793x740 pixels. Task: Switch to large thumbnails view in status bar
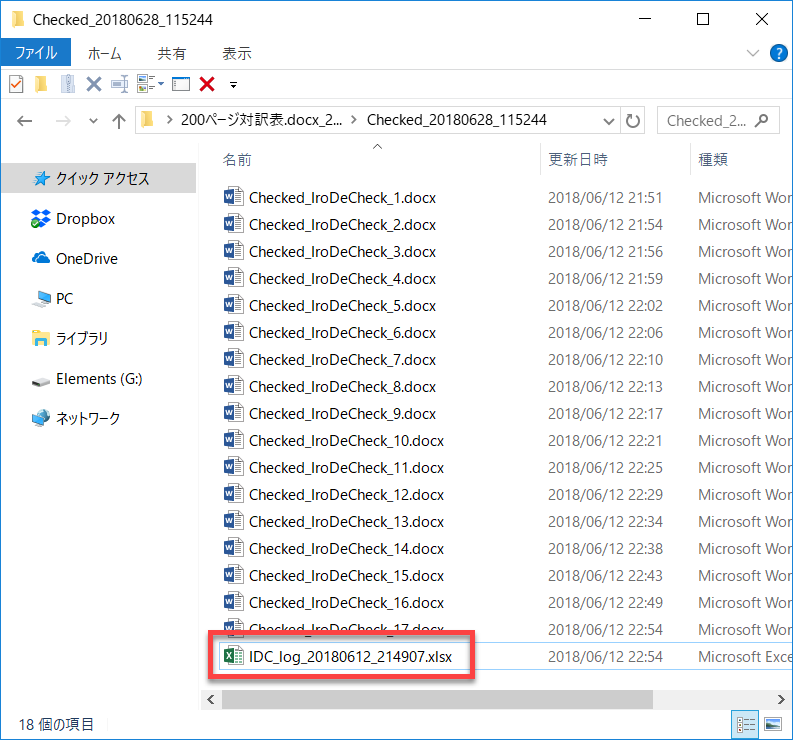(772, 724)
